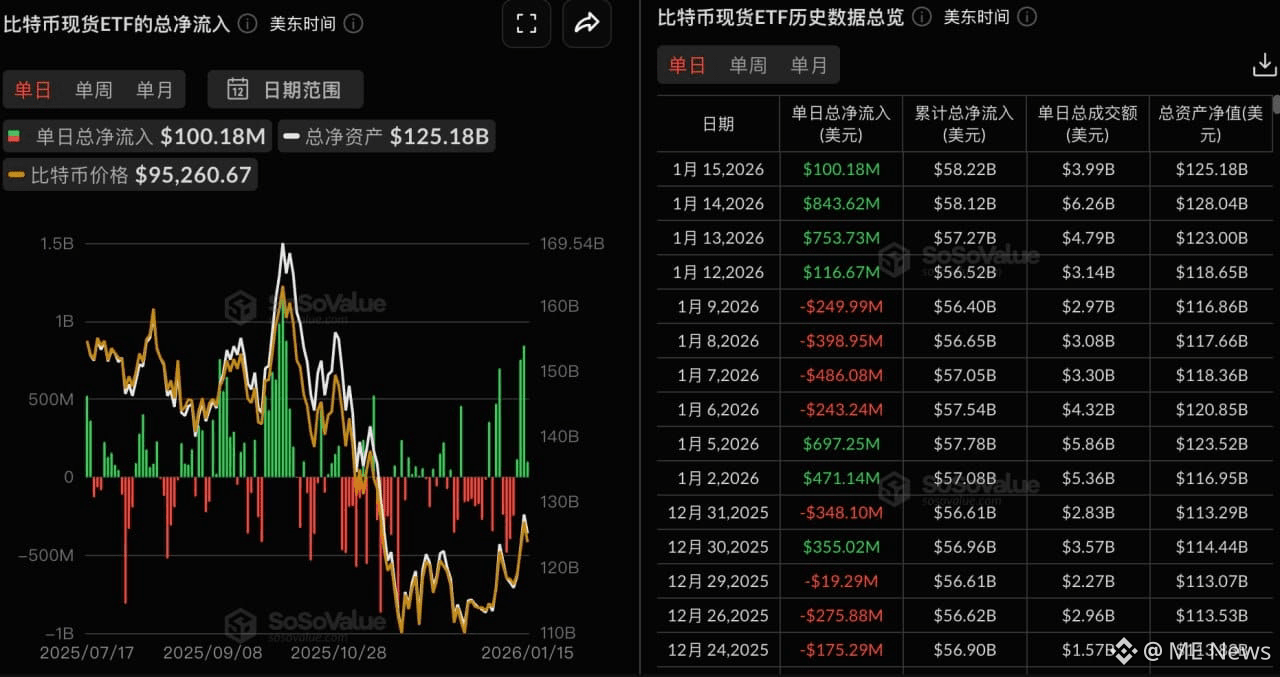Click the 单日总净流入 column header
This screenshot has height=677, width=1280.
click(x=841, y=122)
